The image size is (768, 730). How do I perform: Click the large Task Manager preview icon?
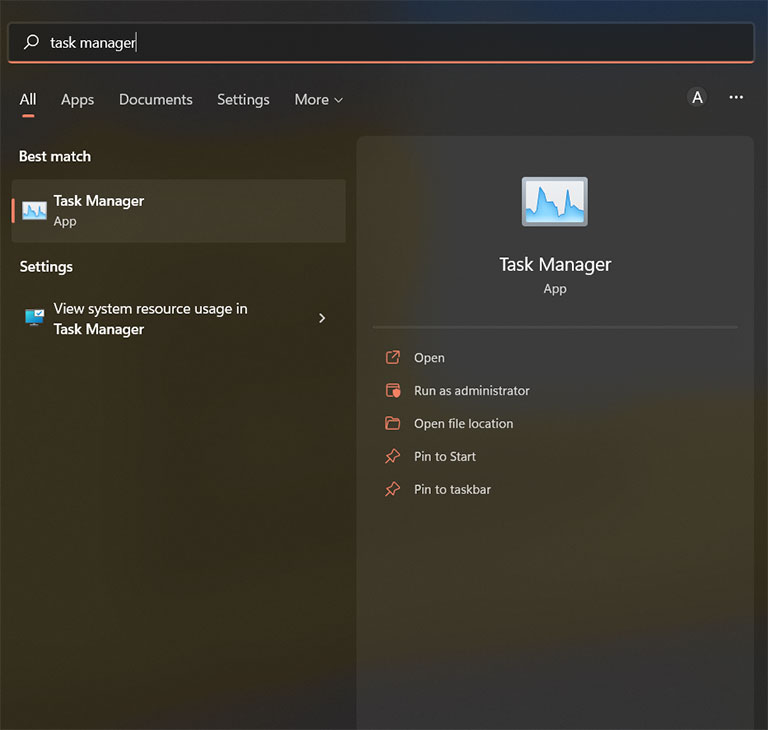[554, 201]
